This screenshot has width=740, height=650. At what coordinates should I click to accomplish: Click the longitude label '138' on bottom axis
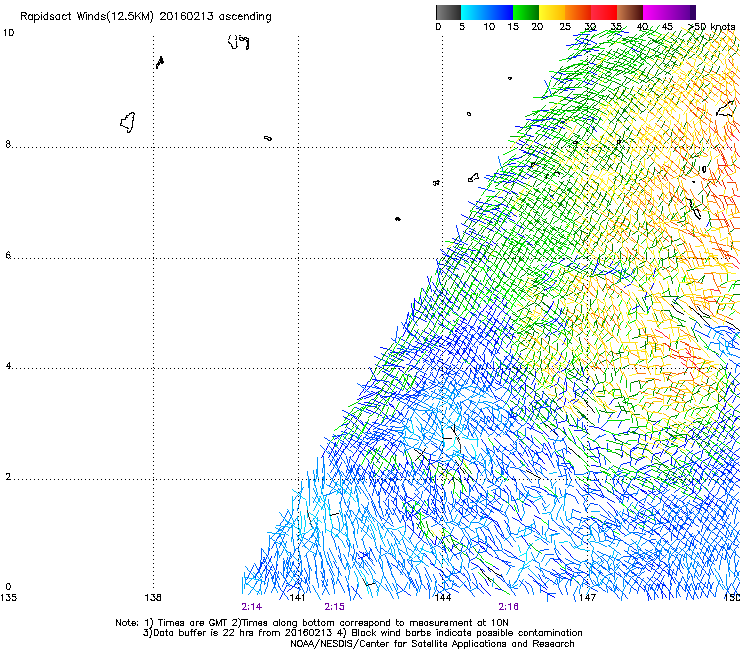(x=153, y=598)
